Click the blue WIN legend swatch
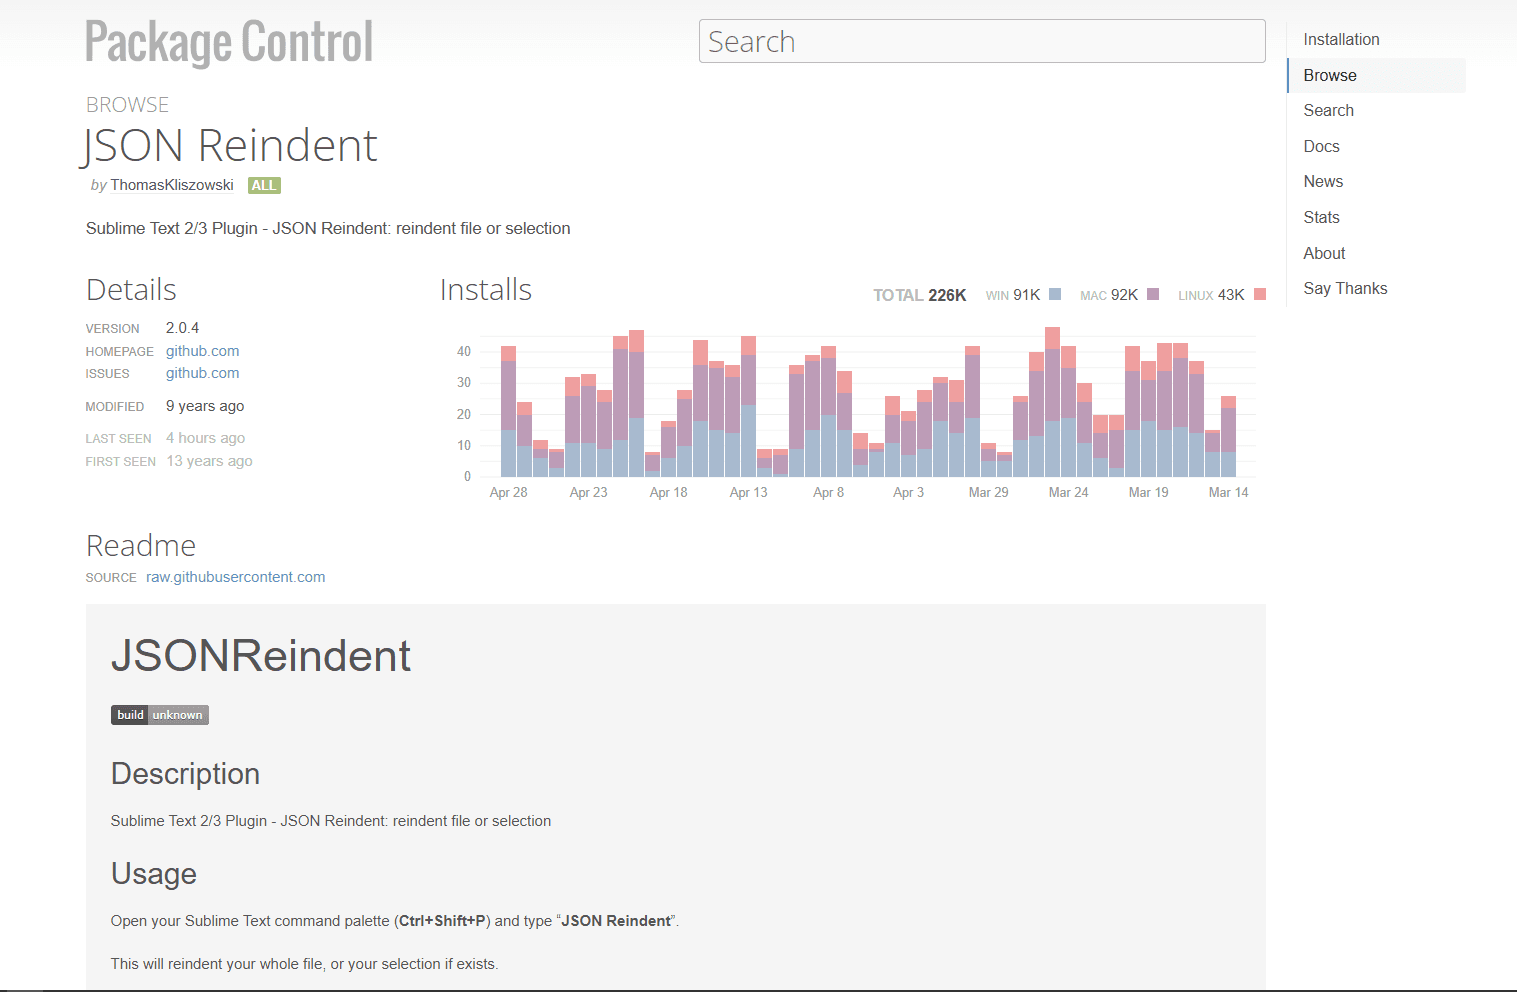 (1054, 294)
